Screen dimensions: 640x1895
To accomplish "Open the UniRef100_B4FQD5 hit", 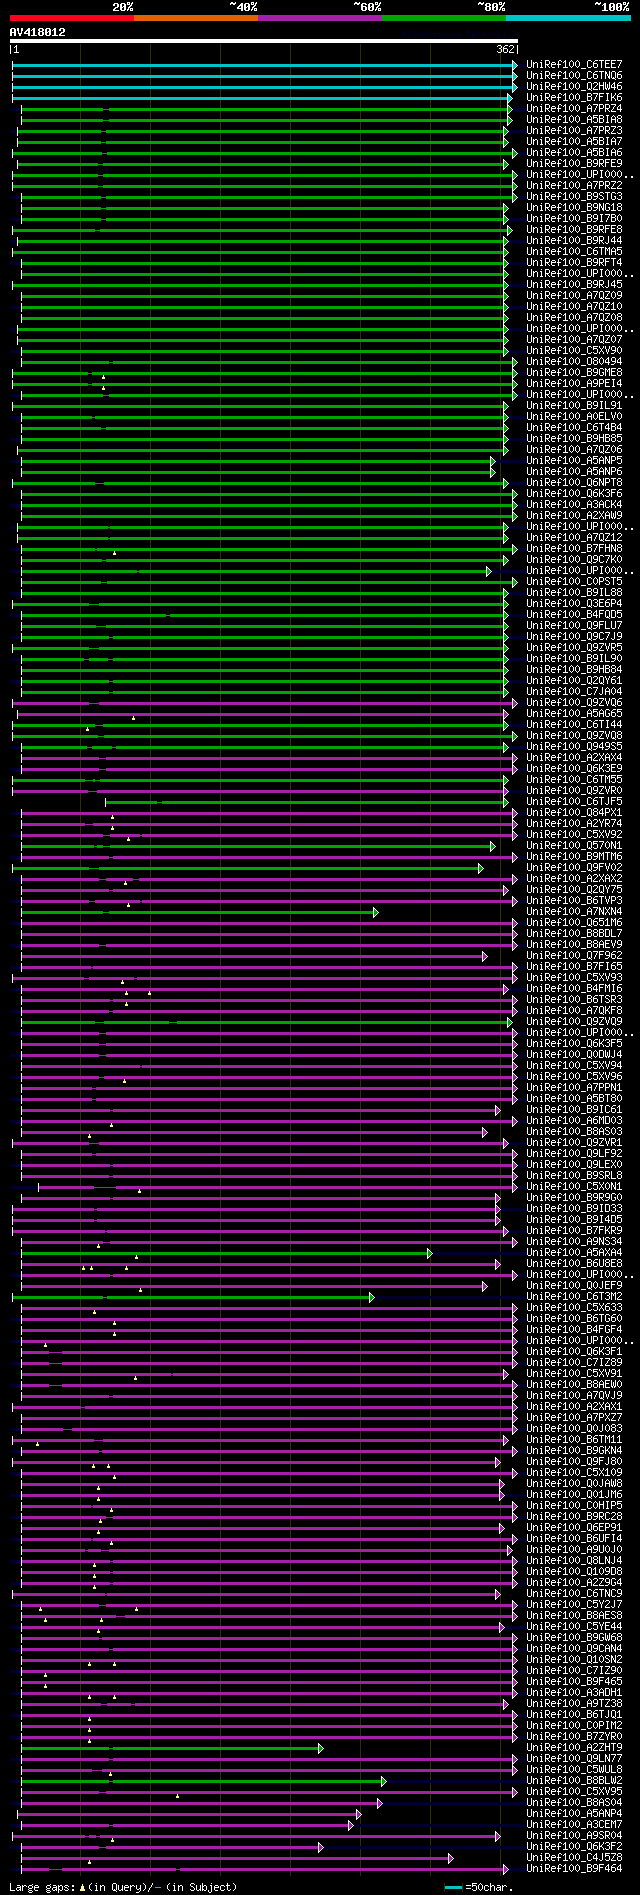I will pyautogui.click(x=574, y=615).
